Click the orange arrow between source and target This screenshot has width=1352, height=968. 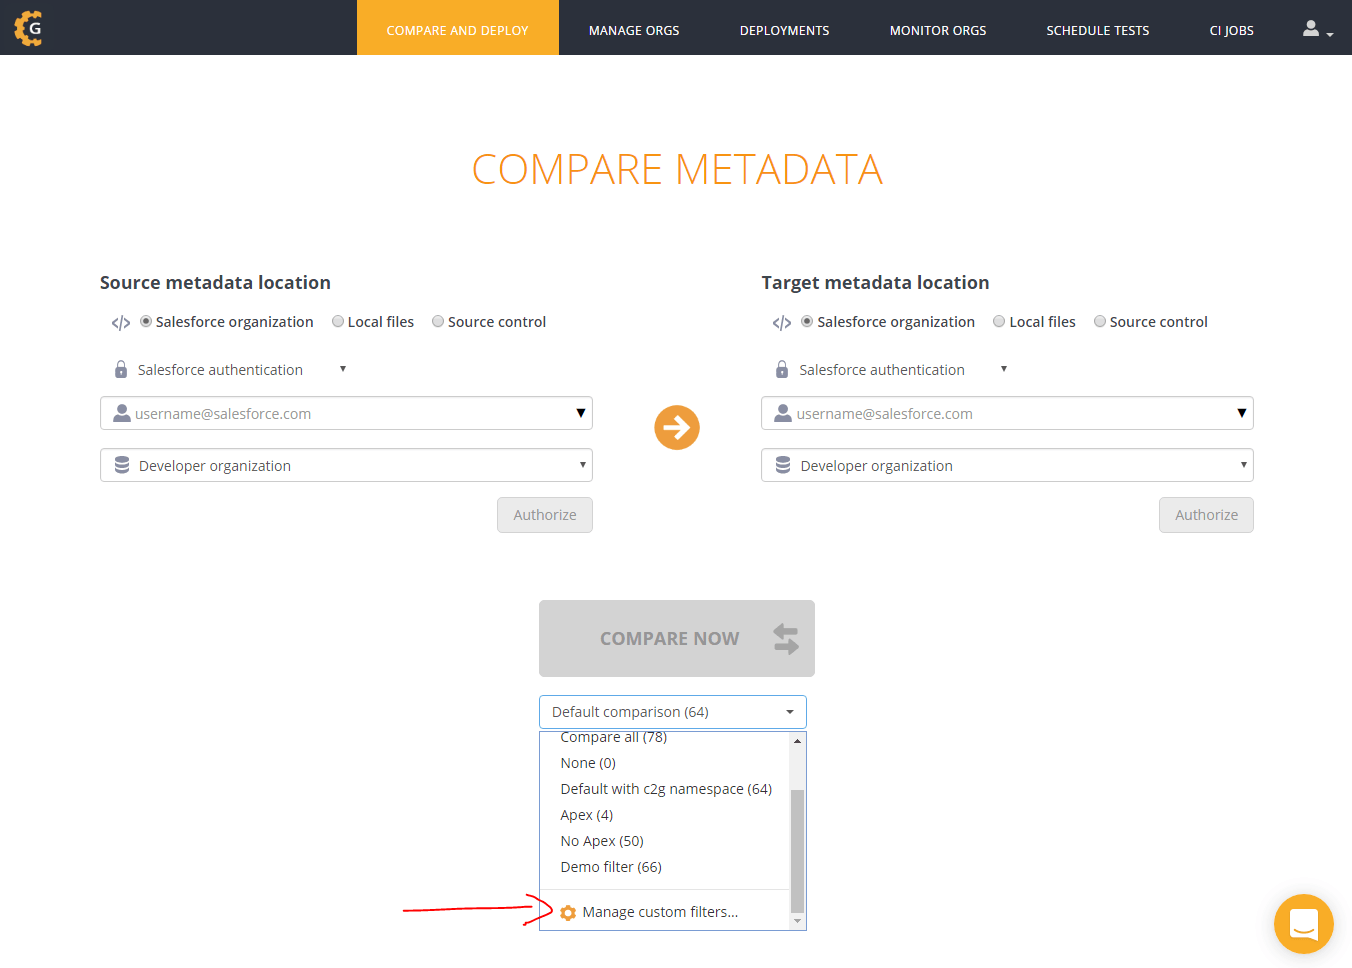[677, 428]
